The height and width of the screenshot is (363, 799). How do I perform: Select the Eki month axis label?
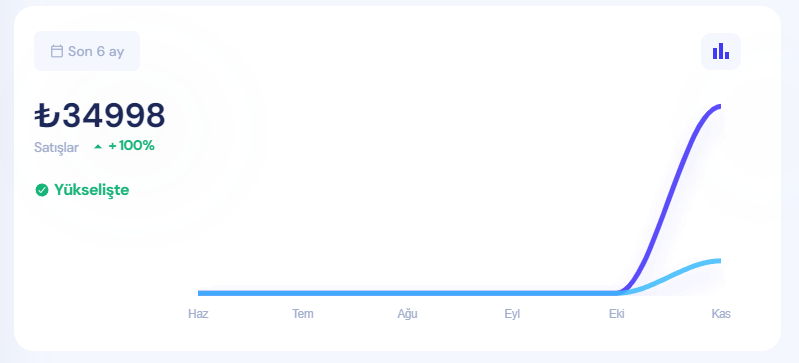(617, 314)
